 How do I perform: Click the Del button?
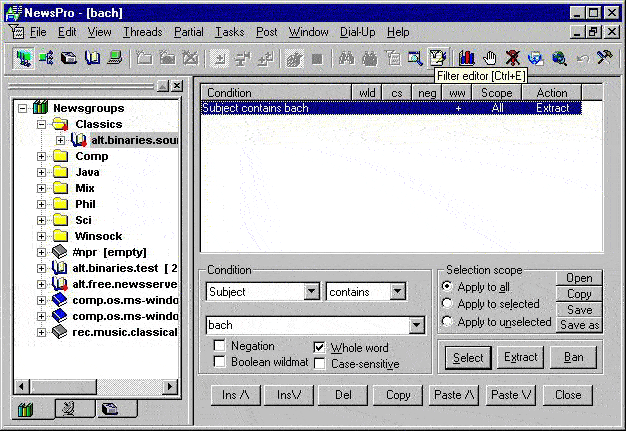(x=343, y=395)
